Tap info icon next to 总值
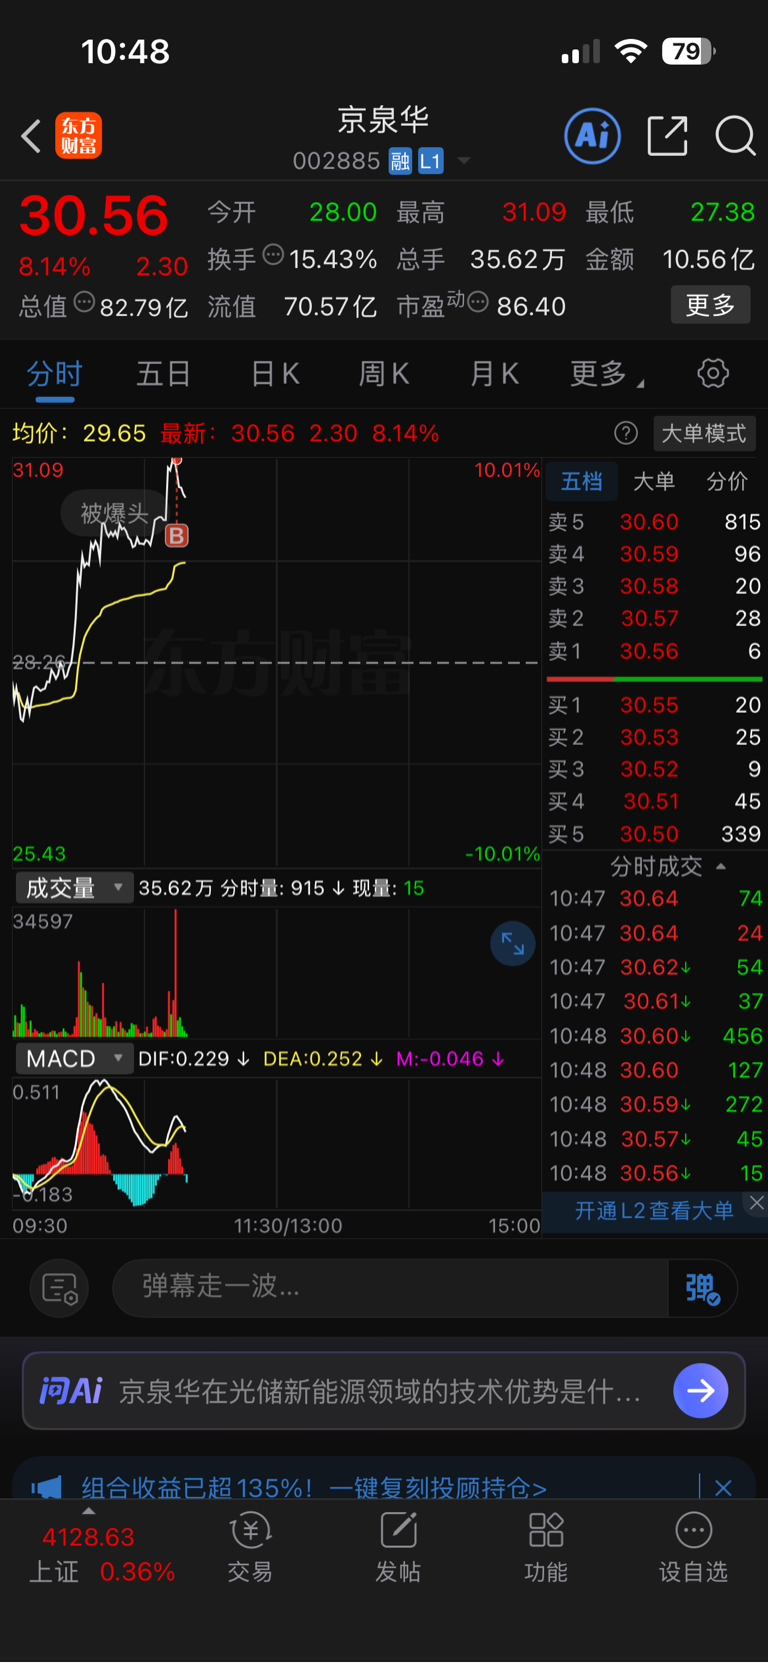 pyautogui.click(x=84, y=302)
